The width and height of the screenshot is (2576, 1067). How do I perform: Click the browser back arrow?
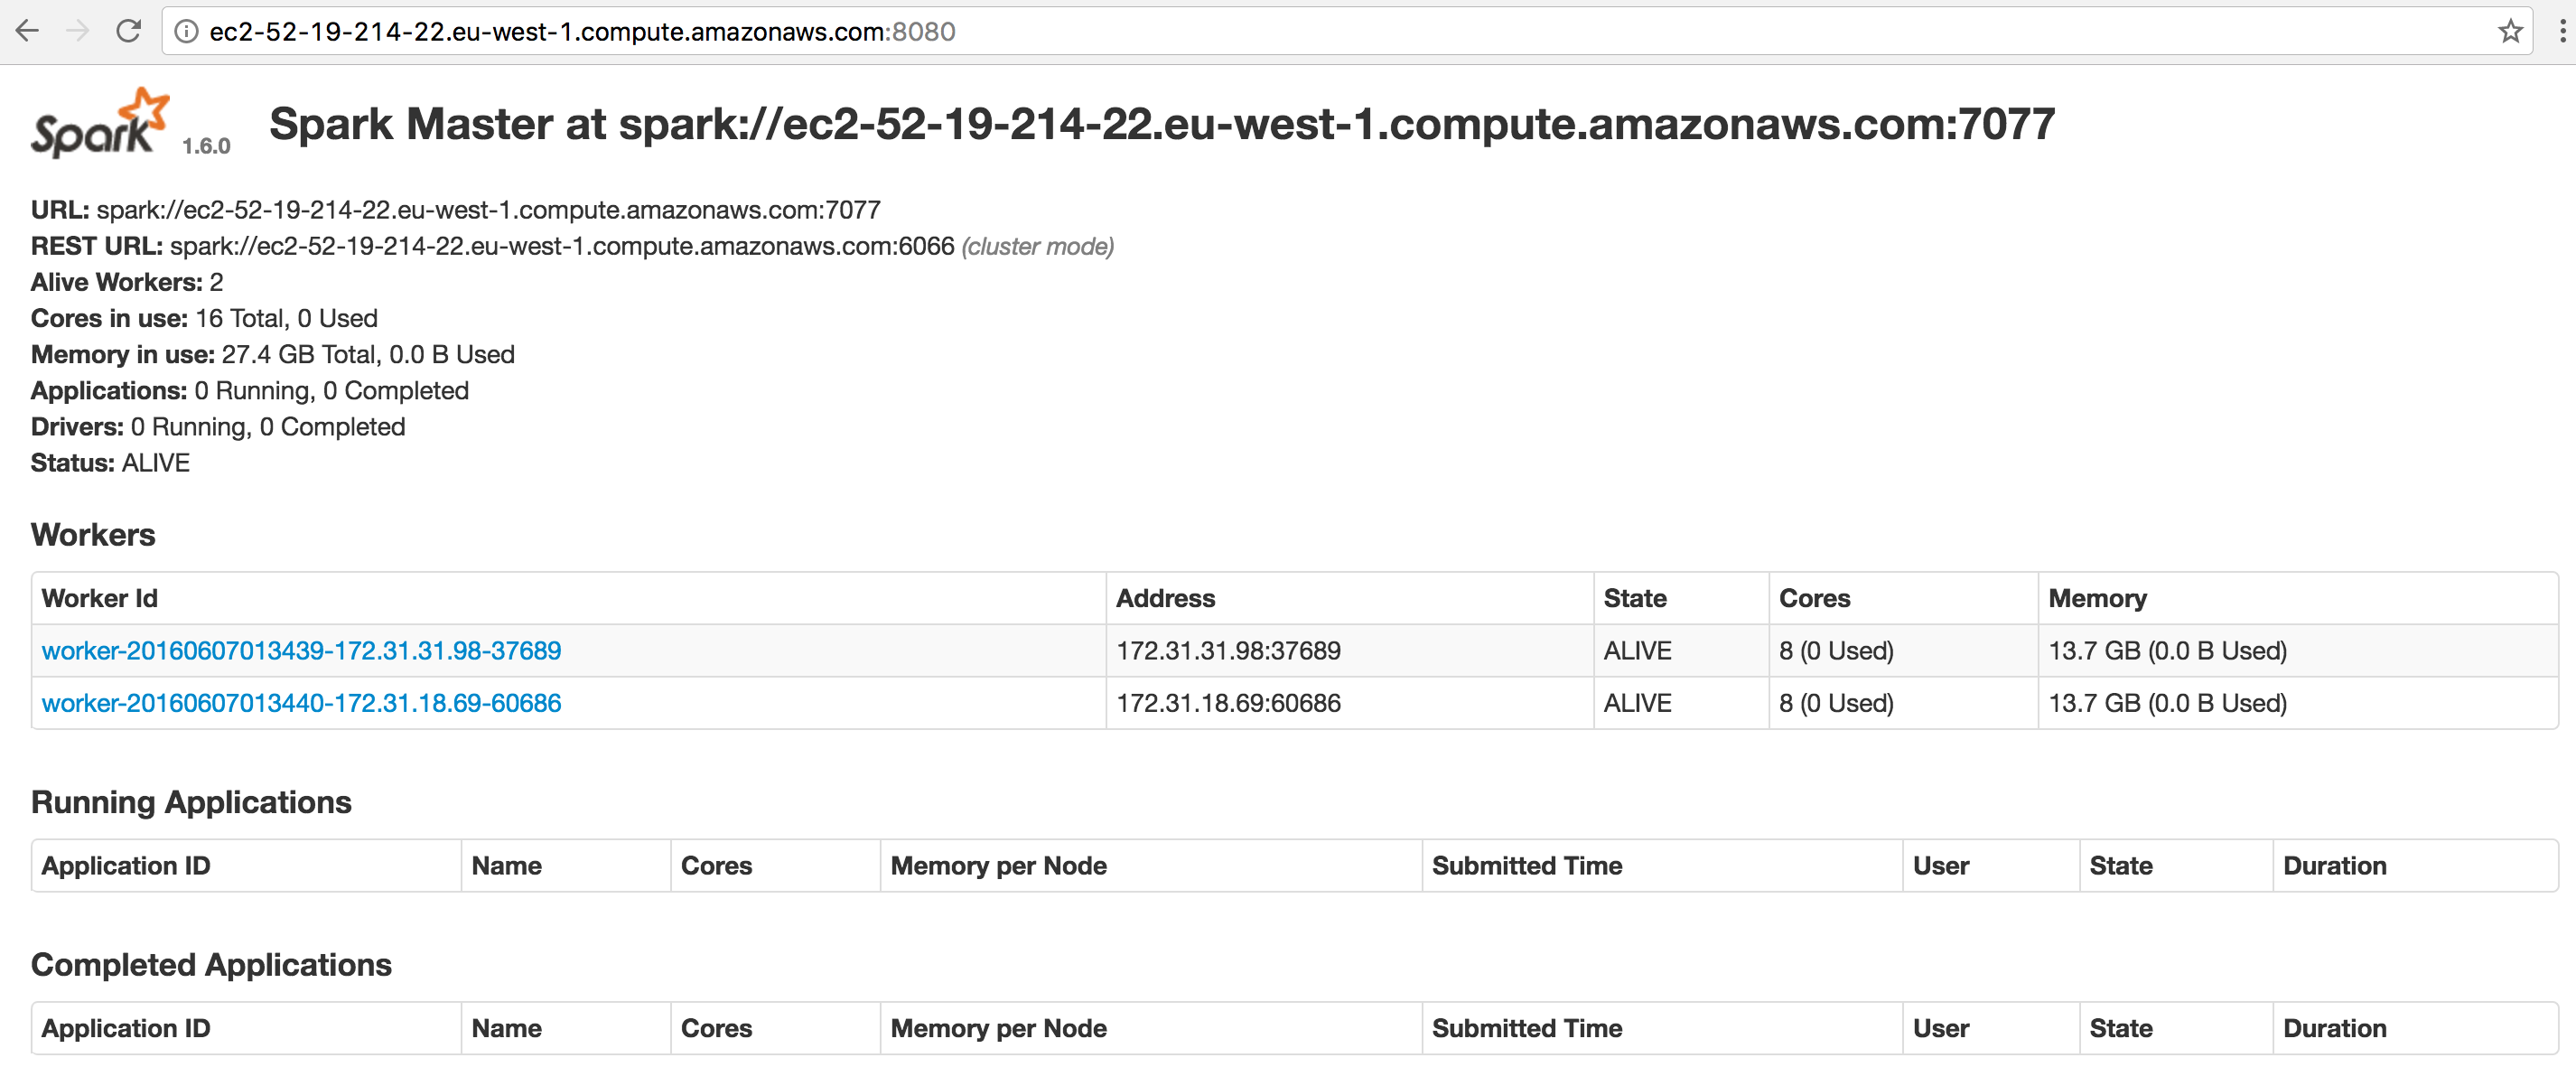tap(28, 31)
